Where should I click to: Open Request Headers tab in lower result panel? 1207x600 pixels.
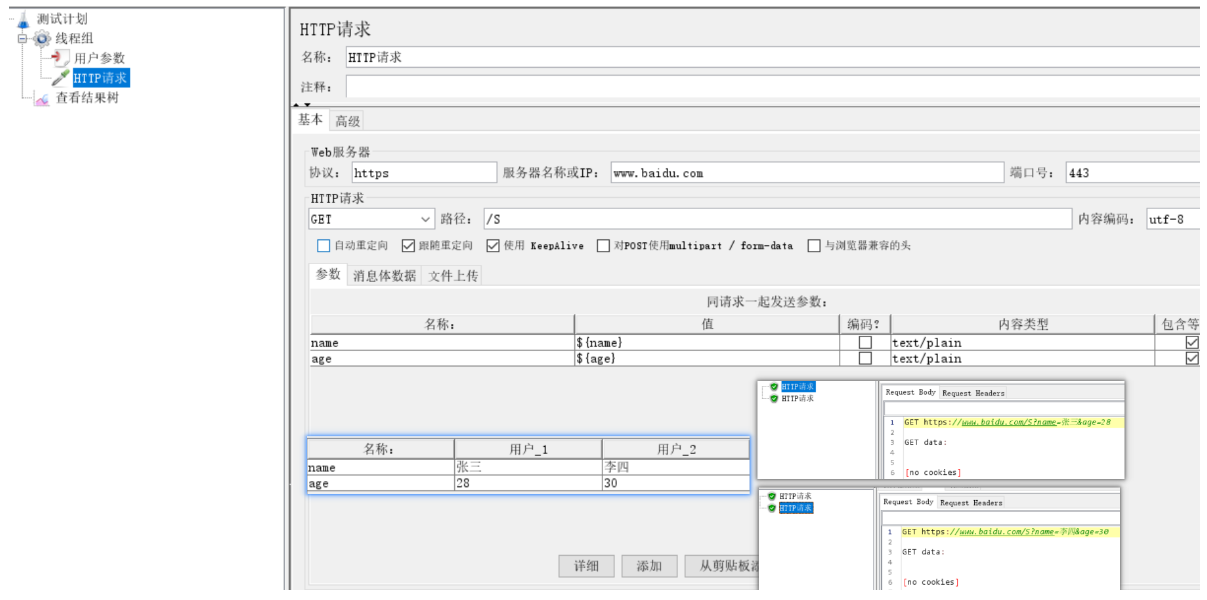[x=971, y=502]
